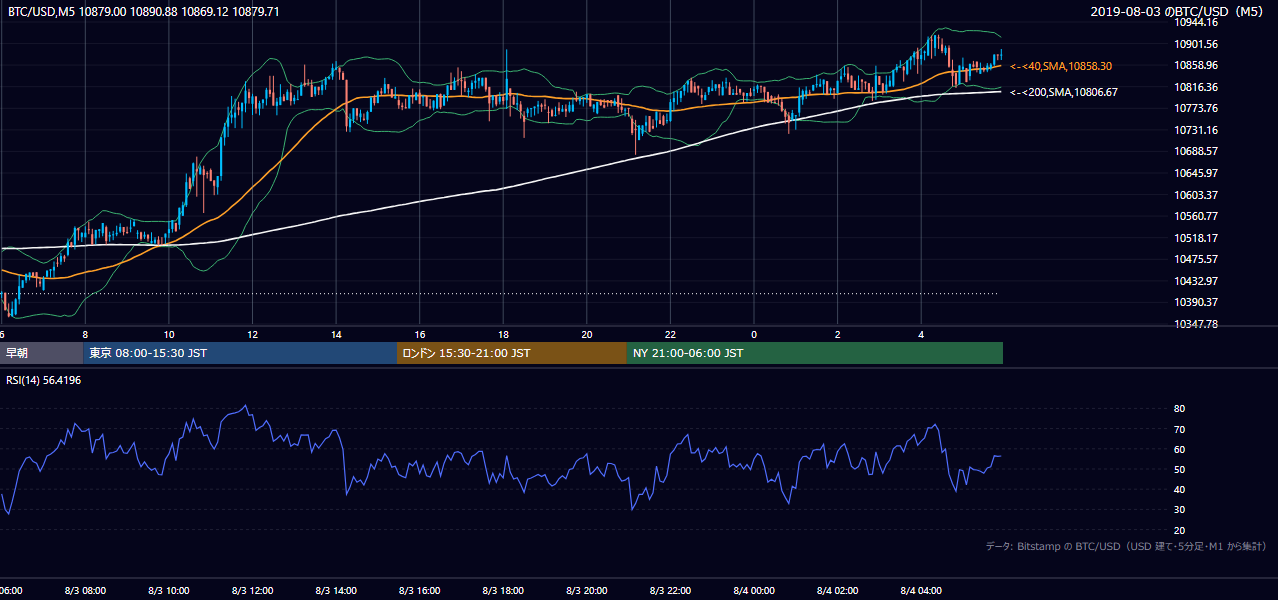Click RSI scale value 80
This screenshot has width=1278, height=600.
(1179, 409)
